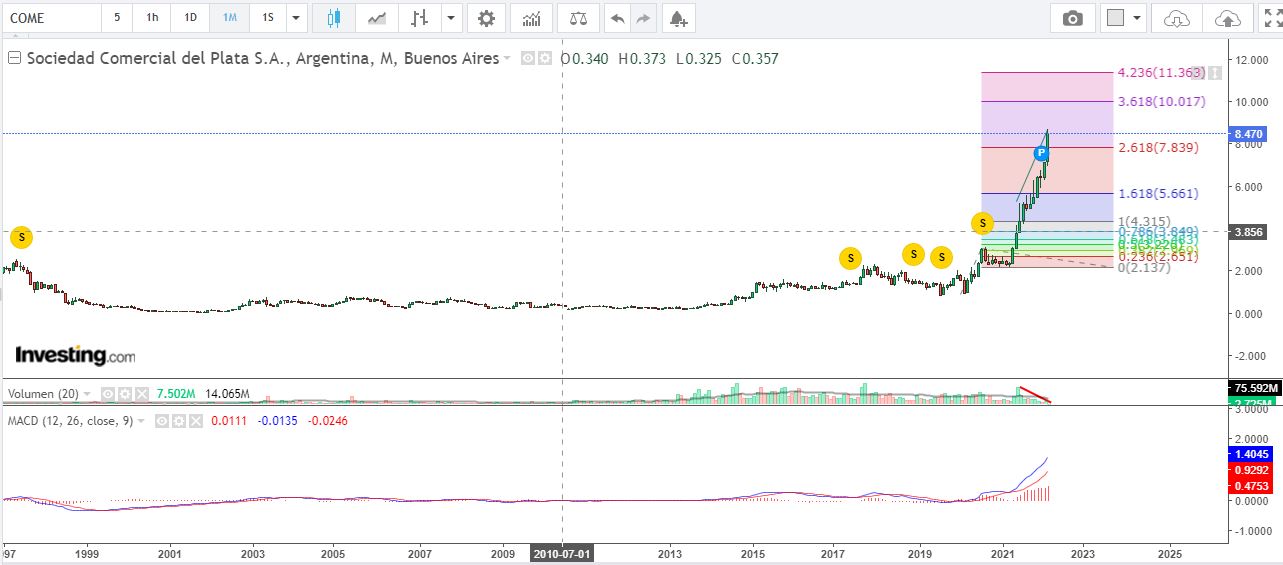
Task: Select the candlestick chart type
Action: [x=334, y=18]
